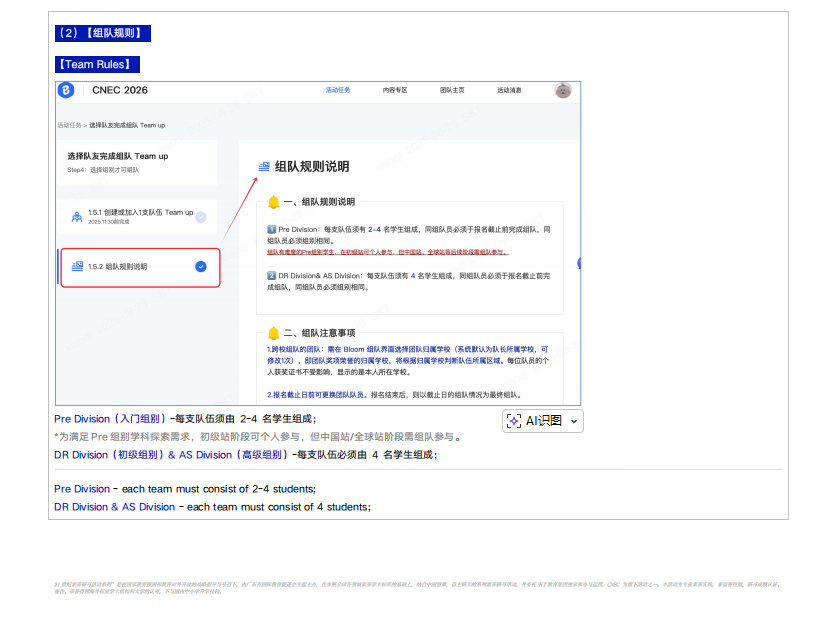
Task: Select the 1.5.1 创建或加入1支队伍 step
Action: point(139,216)
